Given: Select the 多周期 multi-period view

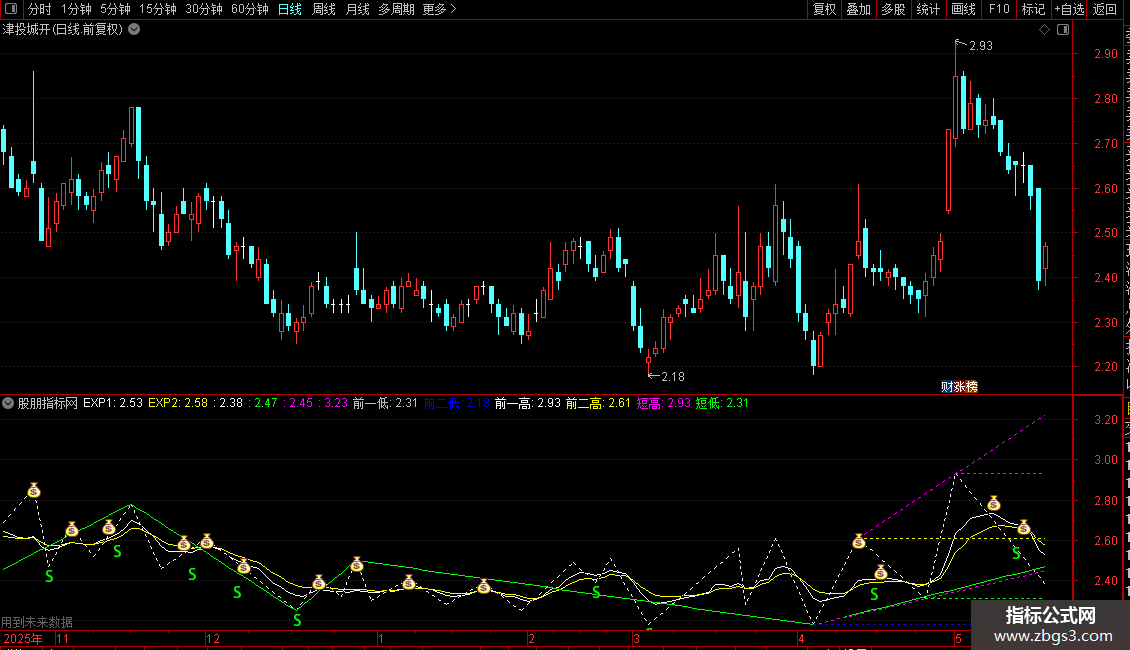Looking at the screenshot, I should point(396,9).
